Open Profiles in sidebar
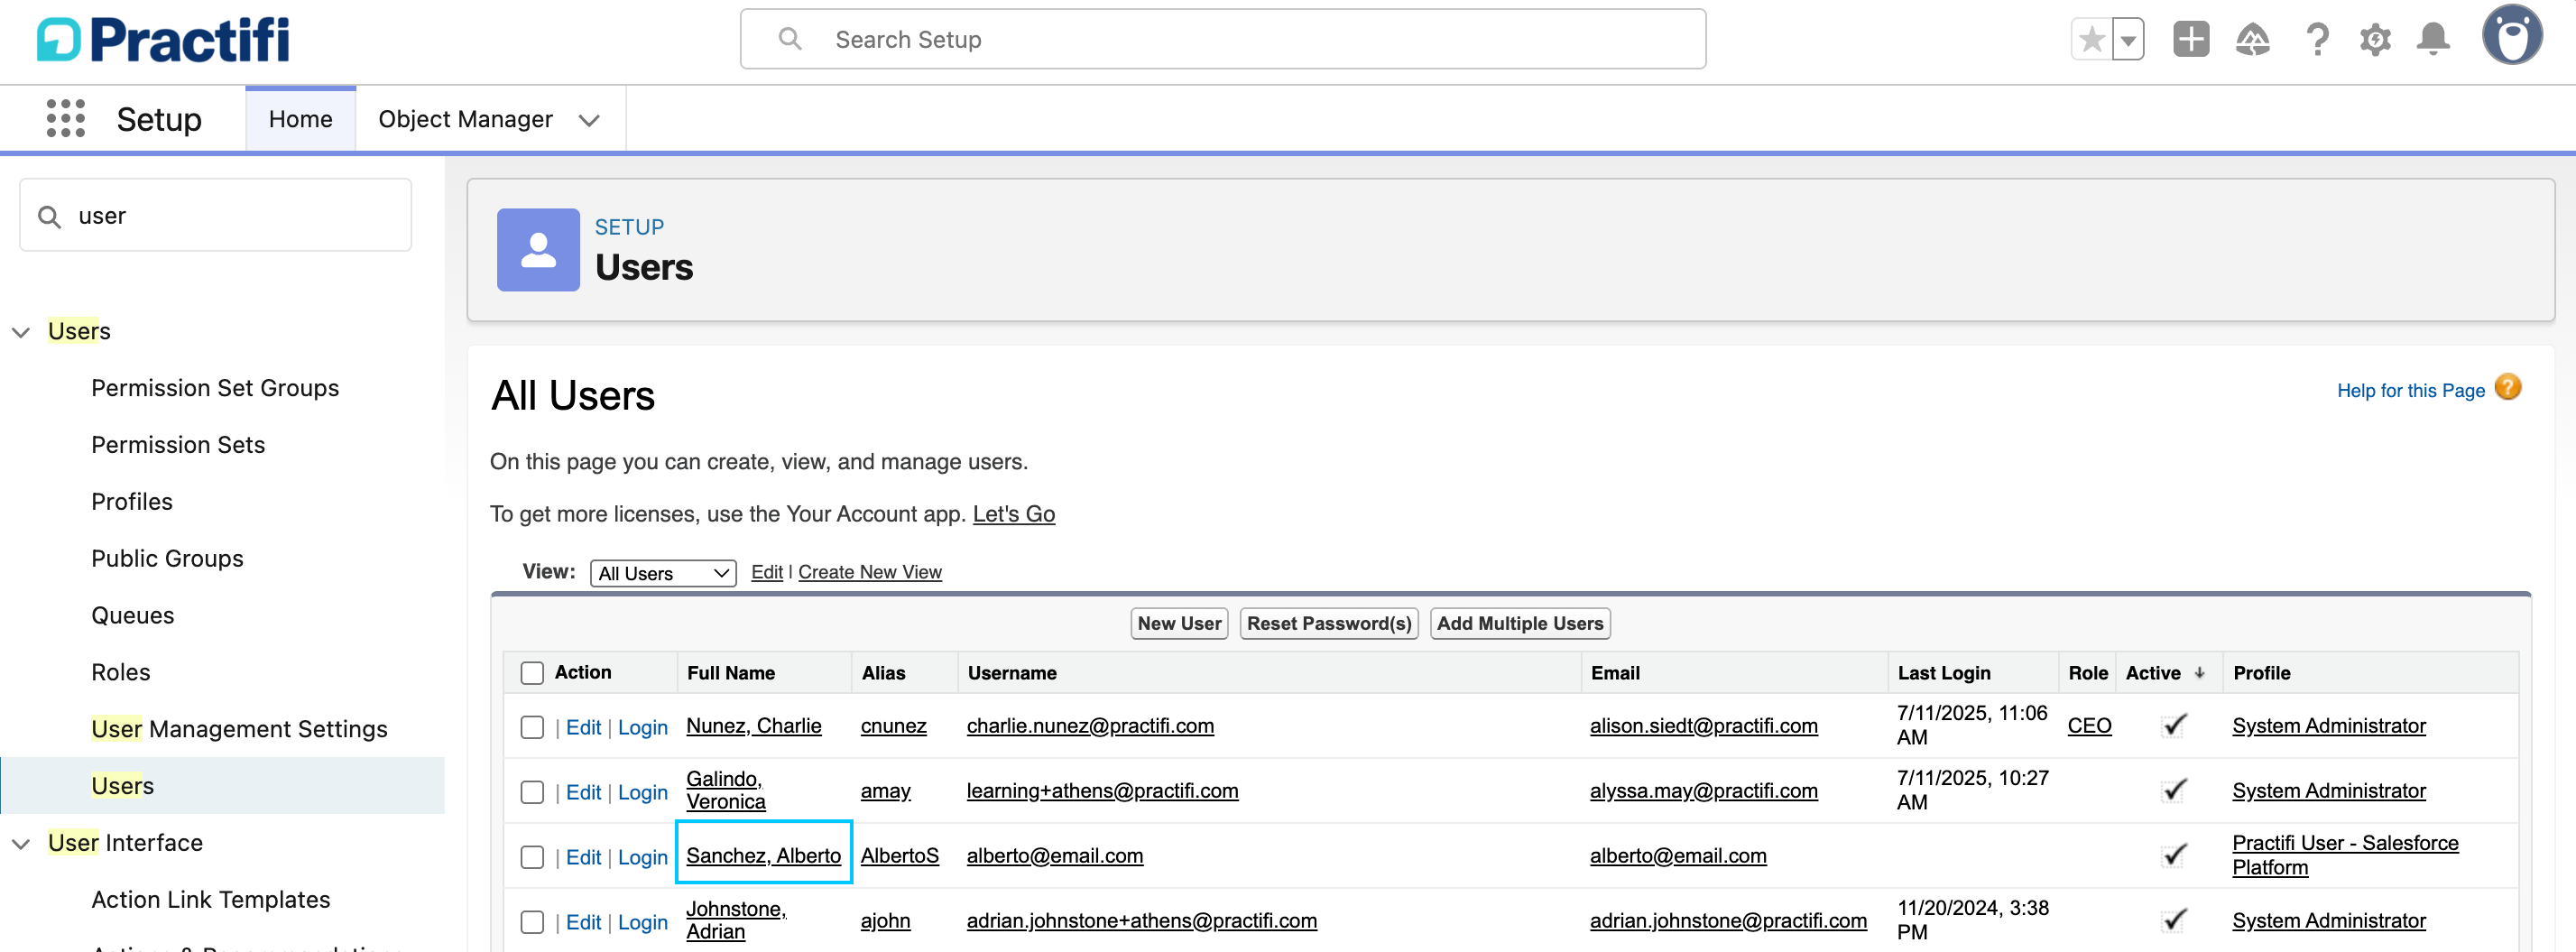 (132, 502)
